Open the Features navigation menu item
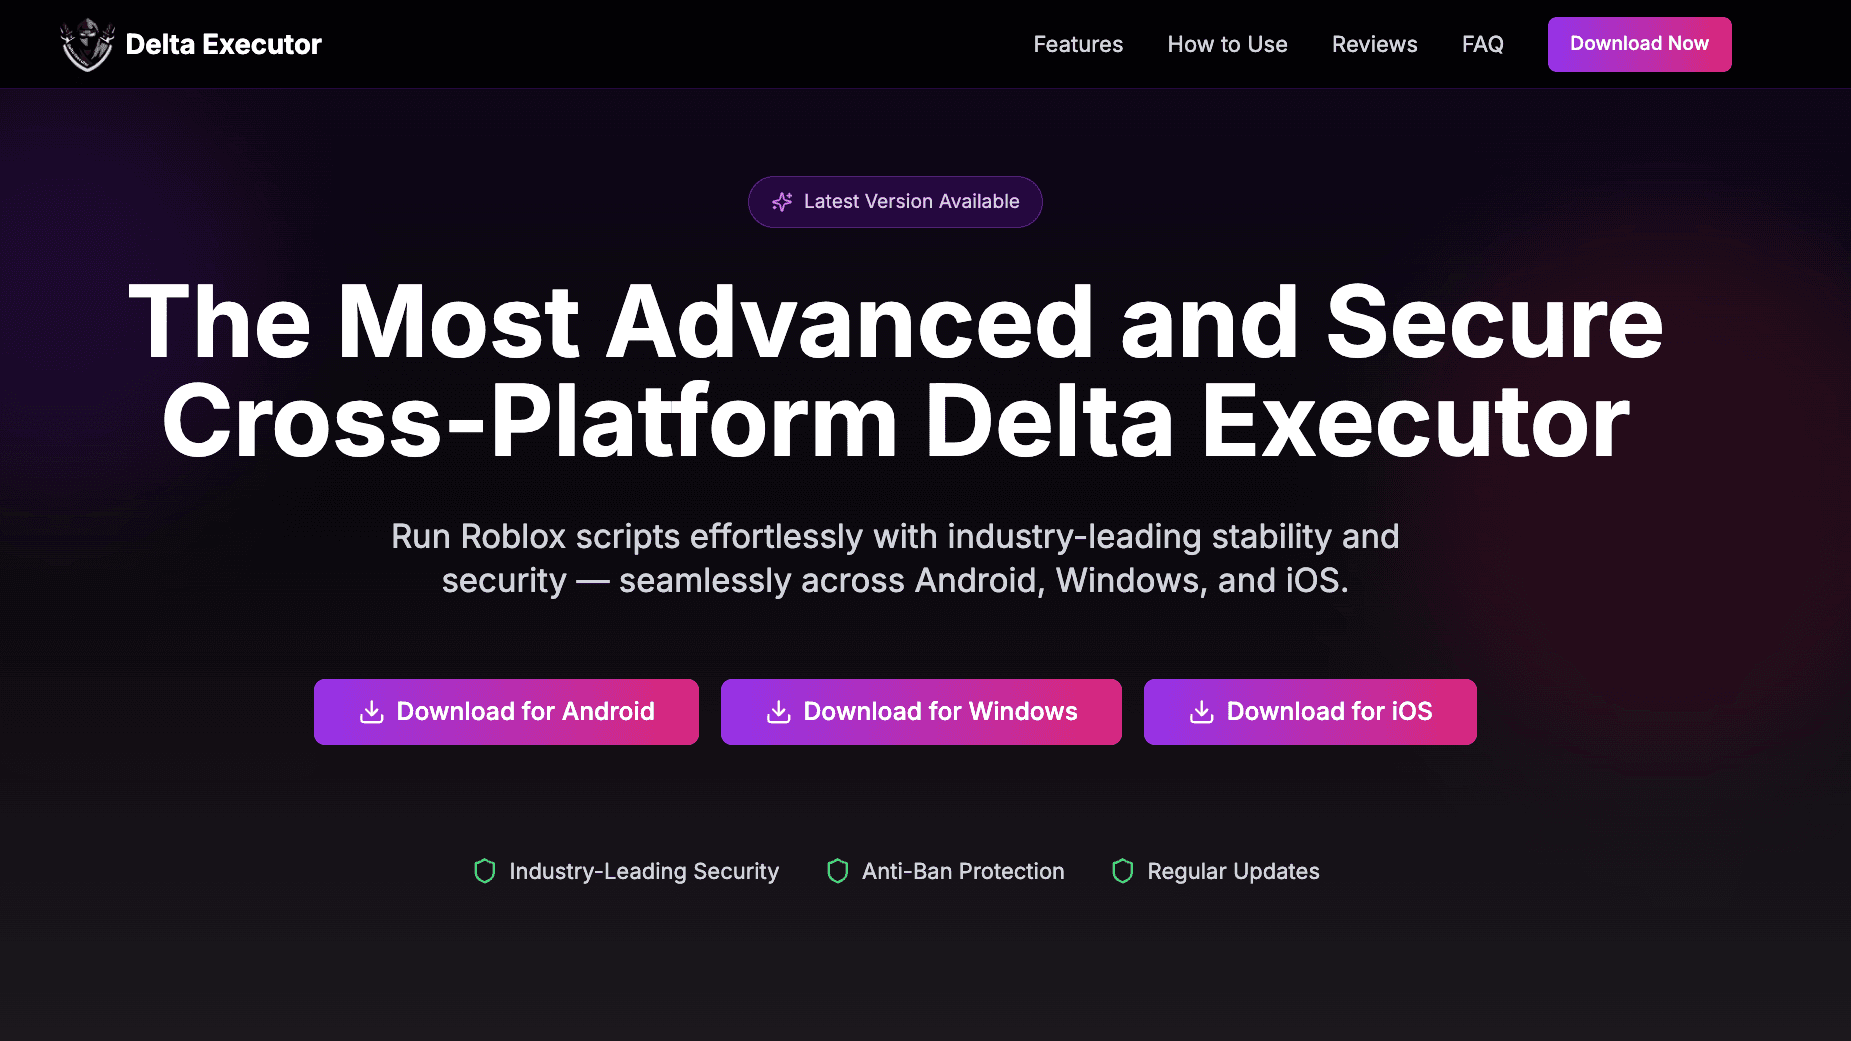Image resolution: width=1851 pixels, height=1041 pixels. [x=1077, y=44]
